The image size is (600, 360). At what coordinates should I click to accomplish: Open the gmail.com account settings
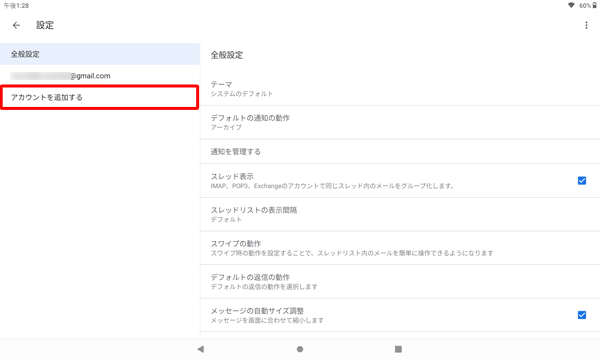[x=100, y=76]
